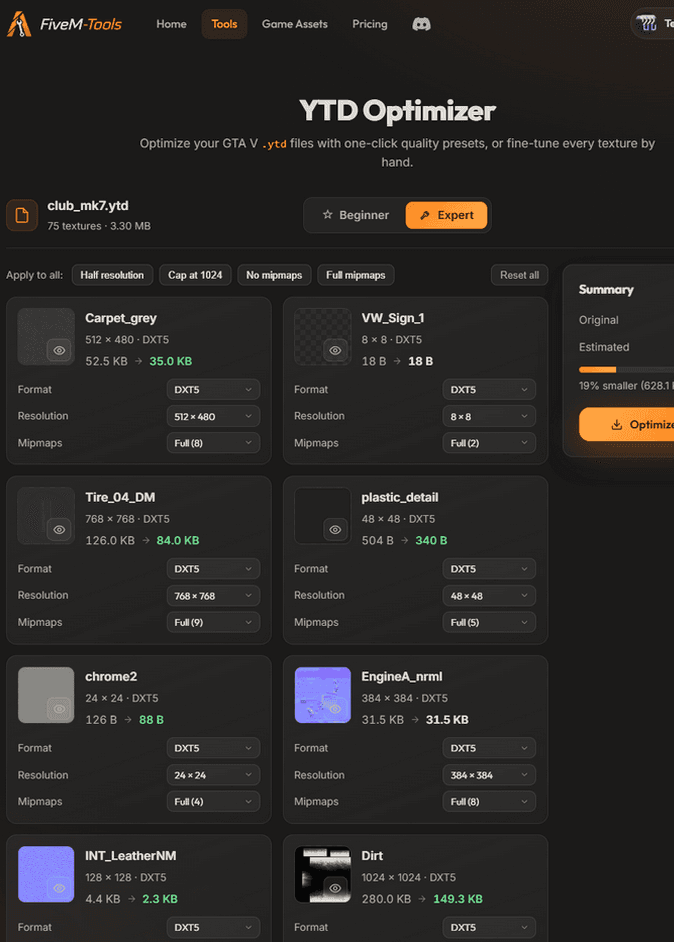Click VW_Sign_1 checkered thumbnail
The width and height of the screenshot is (674, 942).
(323, 336)
